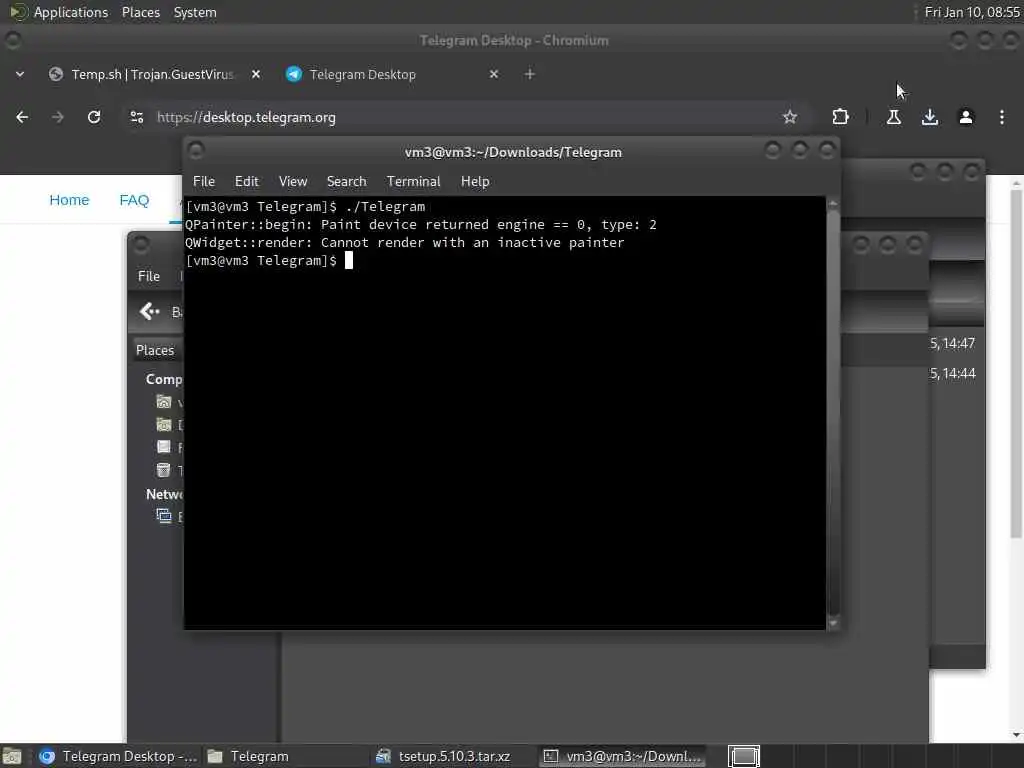Image resolution: width=1024 pixels, height=768 pixels.
Task: Open terminal File menu
Action: (204, 182)
